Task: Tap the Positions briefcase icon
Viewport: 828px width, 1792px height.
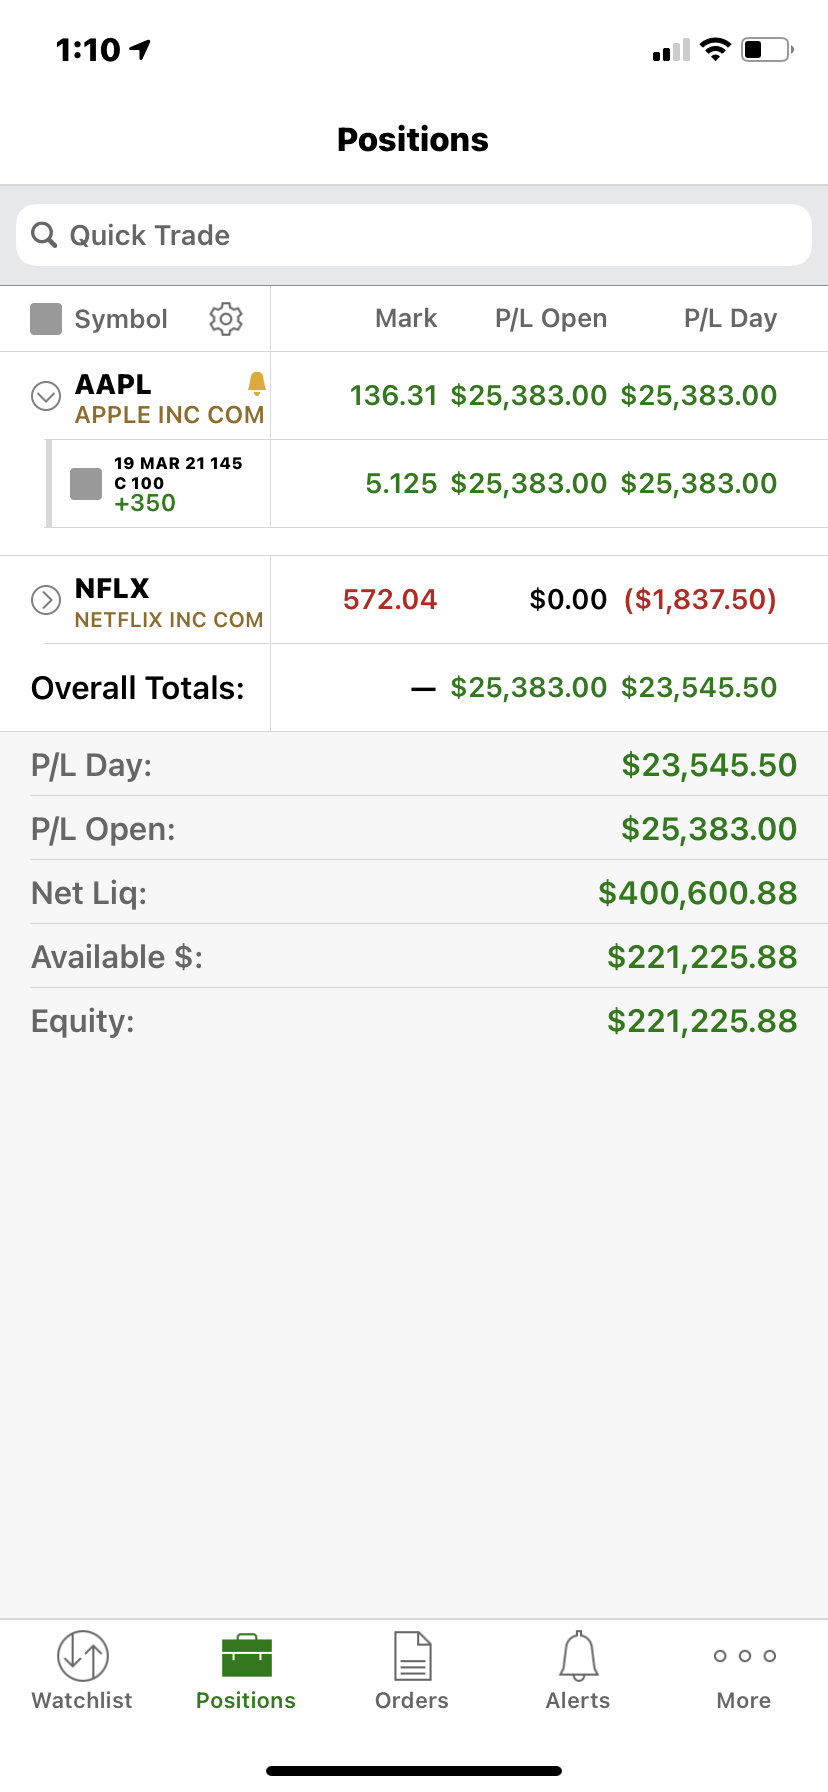Action: coord(246,1656)
